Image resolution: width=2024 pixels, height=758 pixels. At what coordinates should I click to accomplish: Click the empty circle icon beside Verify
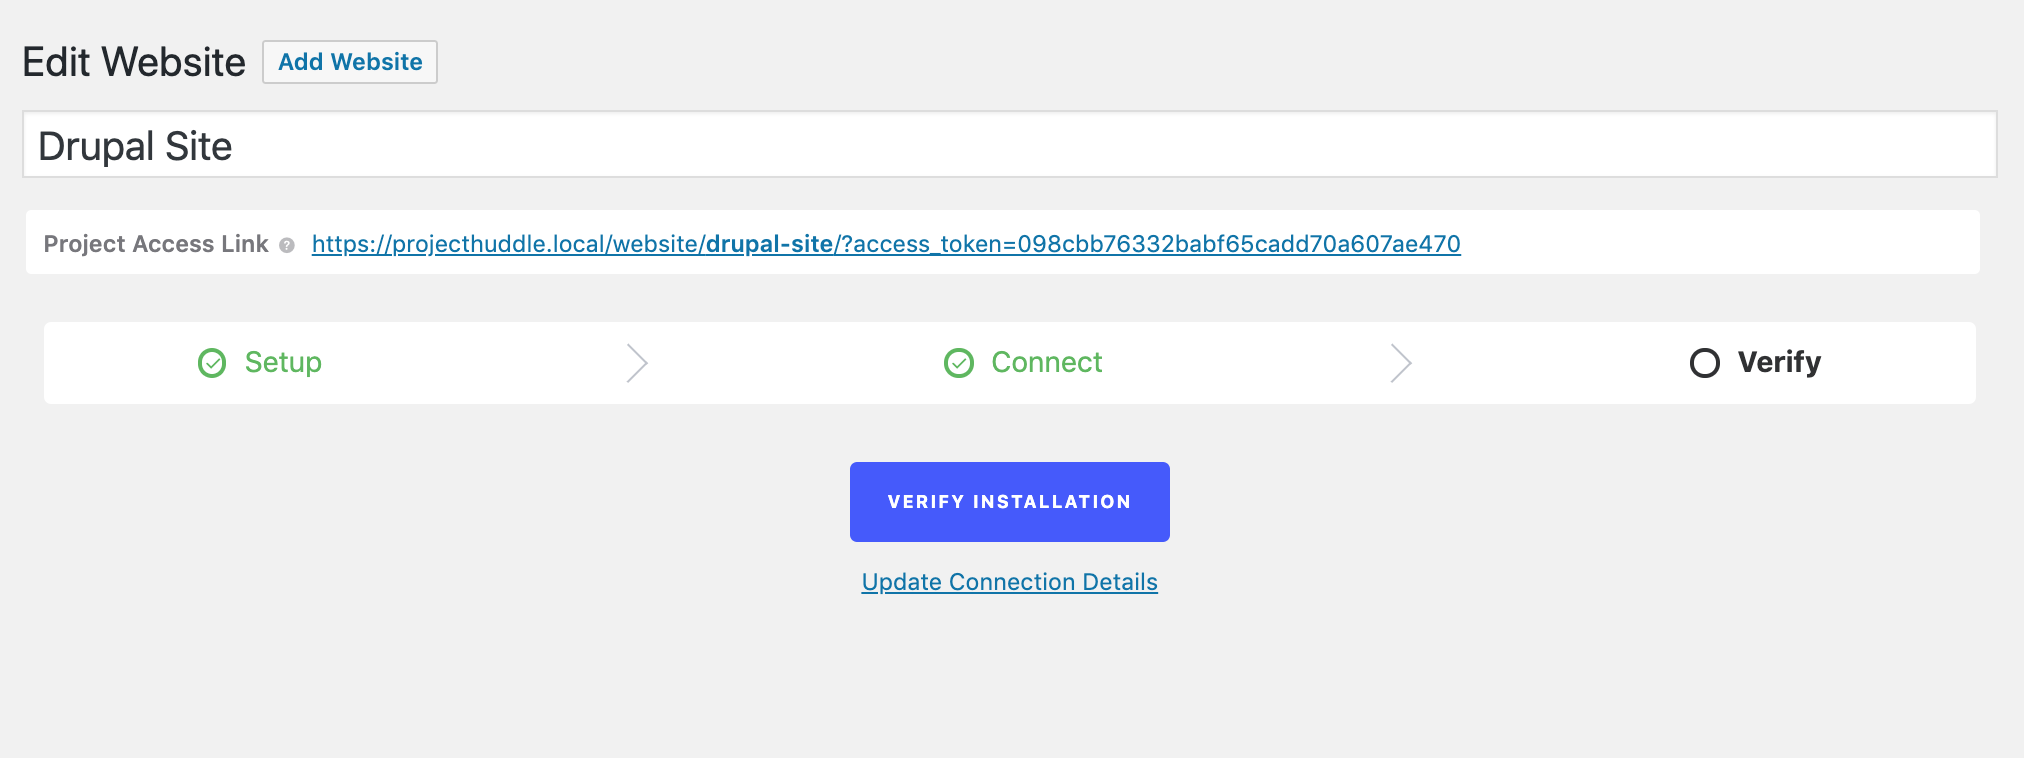click(x=1705, y=363)
